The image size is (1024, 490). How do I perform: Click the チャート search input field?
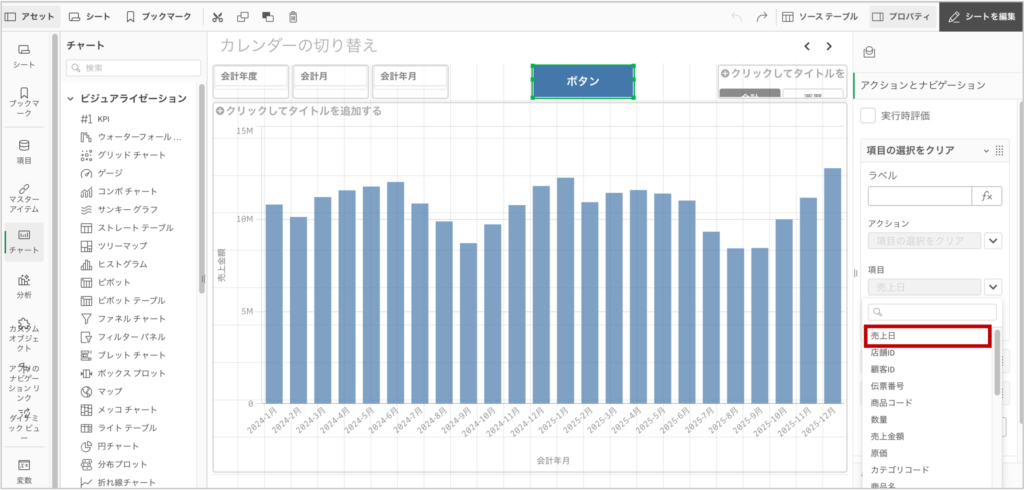(x=134, y=68)
